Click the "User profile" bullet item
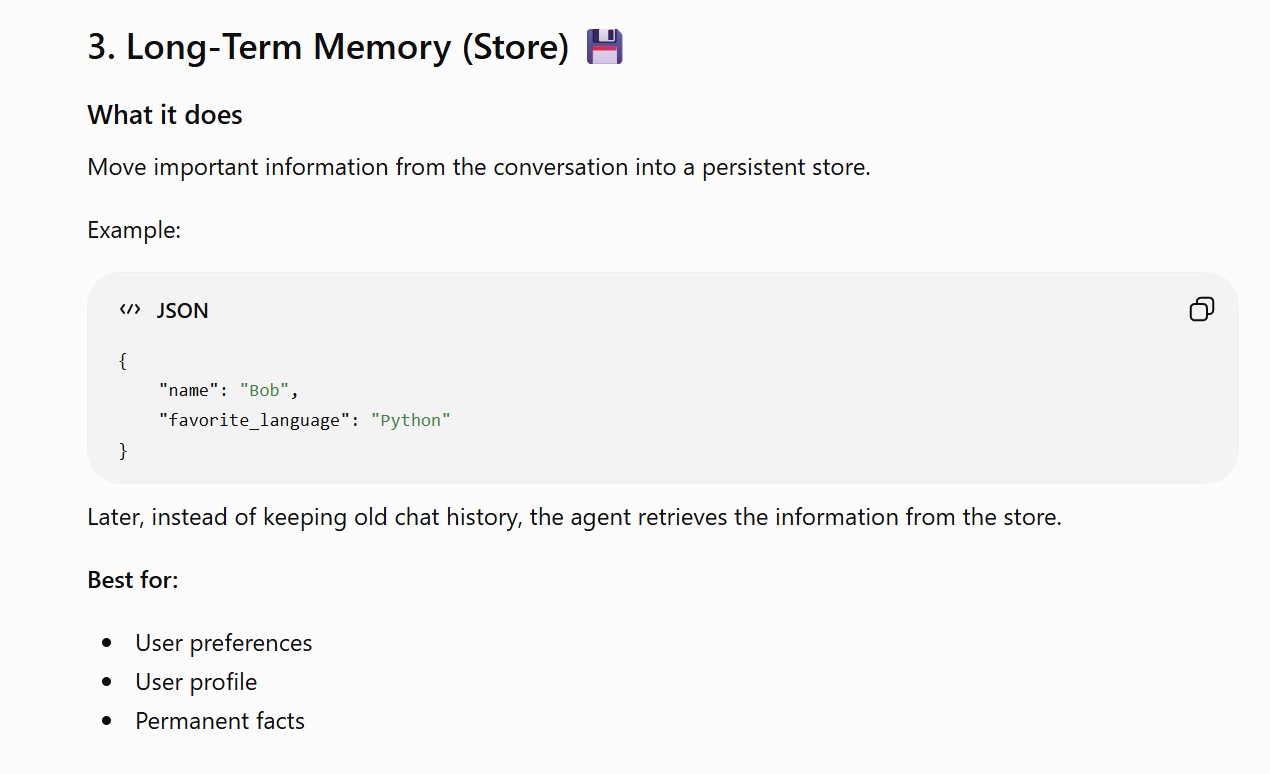Viewport: 1270px width, 774px height. coord(197,682)
